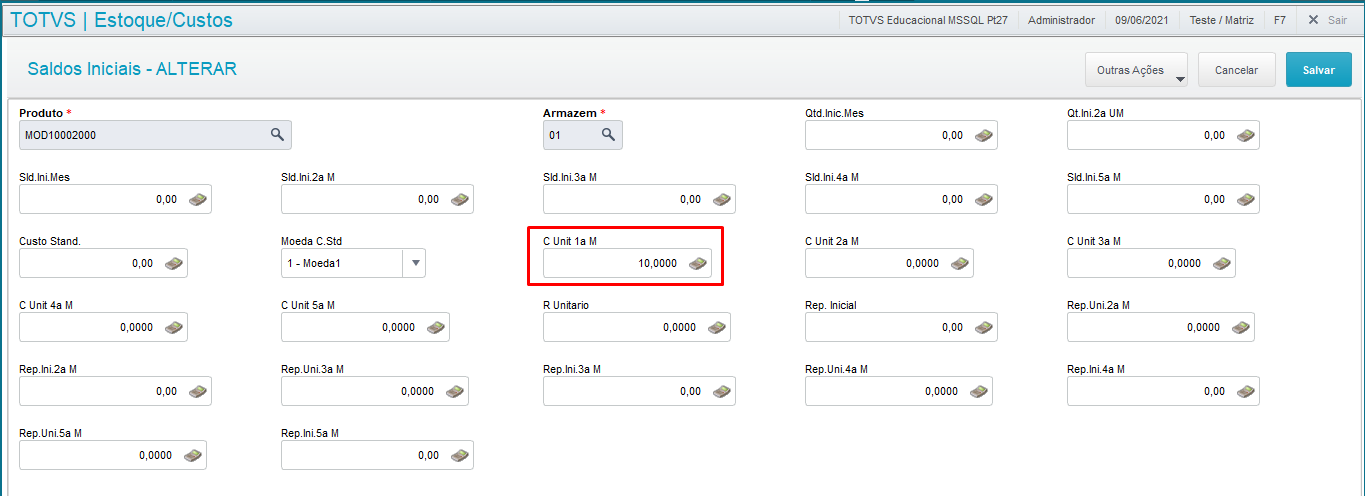Open calculator icon for Rep.Uni.2a M
Viewport: 1365px width, 496px height.
[x=1242, y=327]
